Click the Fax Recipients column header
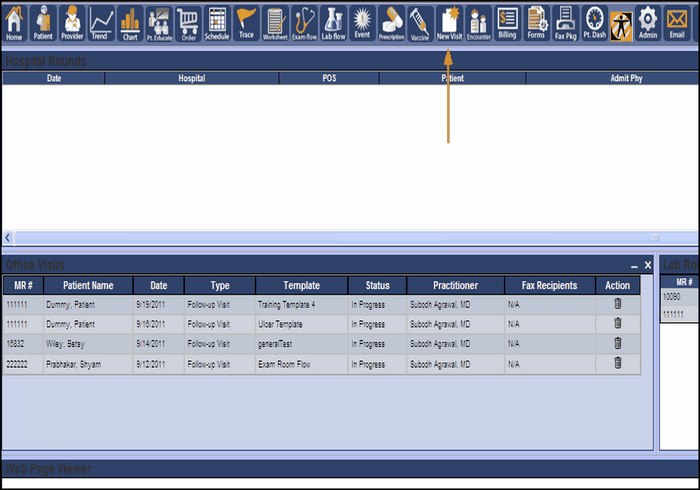 [550, 286]
